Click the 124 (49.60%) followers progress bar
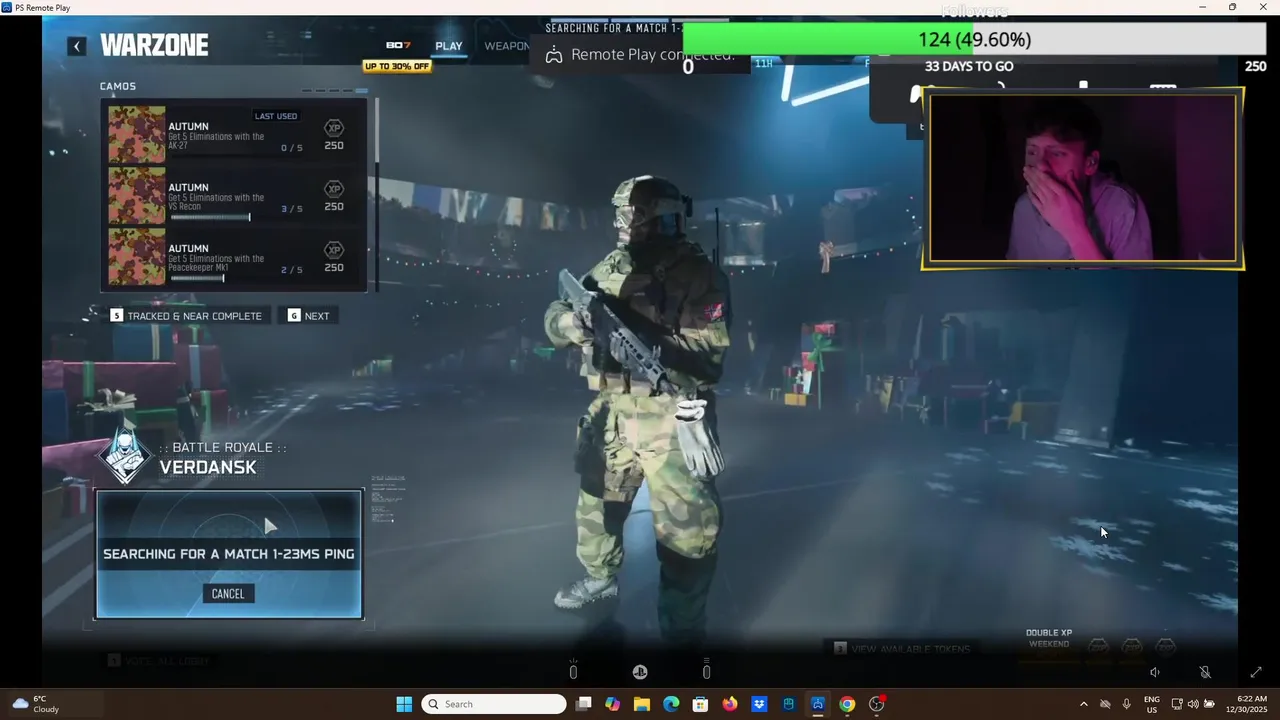Screen dimensions: 1280x720 point(974,39)
